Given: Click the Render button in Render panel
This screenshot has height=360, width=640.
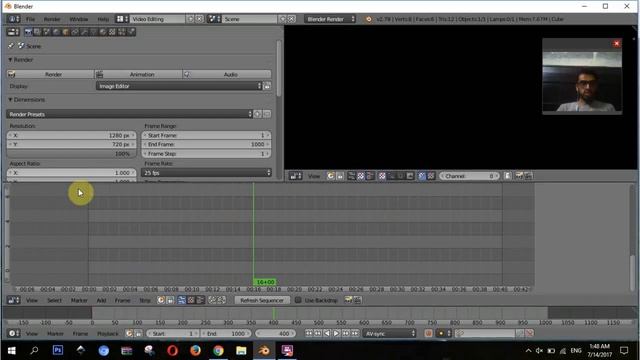Looking at the screenshot, I should coord(51,74).
